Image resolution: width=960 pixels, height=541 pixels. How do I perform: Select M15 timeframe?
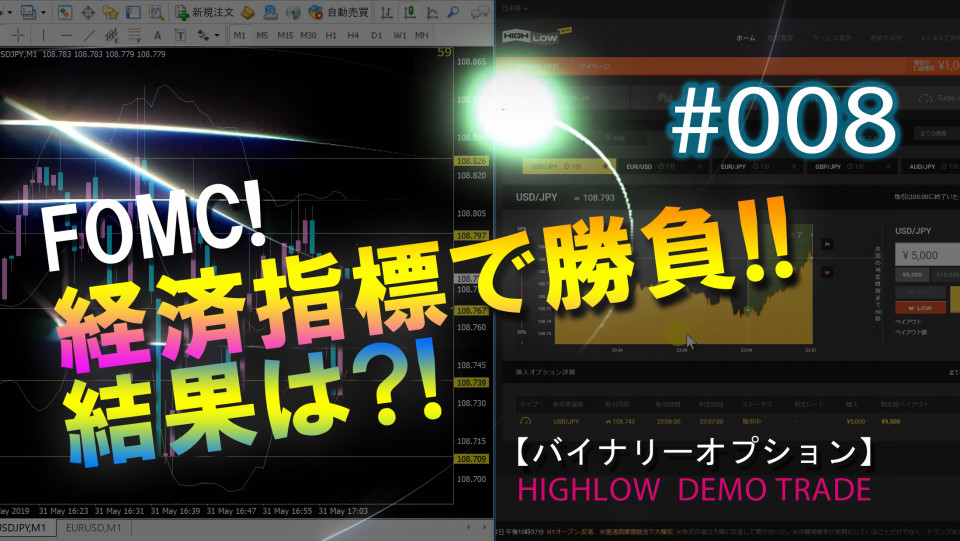tap(285, 35)
